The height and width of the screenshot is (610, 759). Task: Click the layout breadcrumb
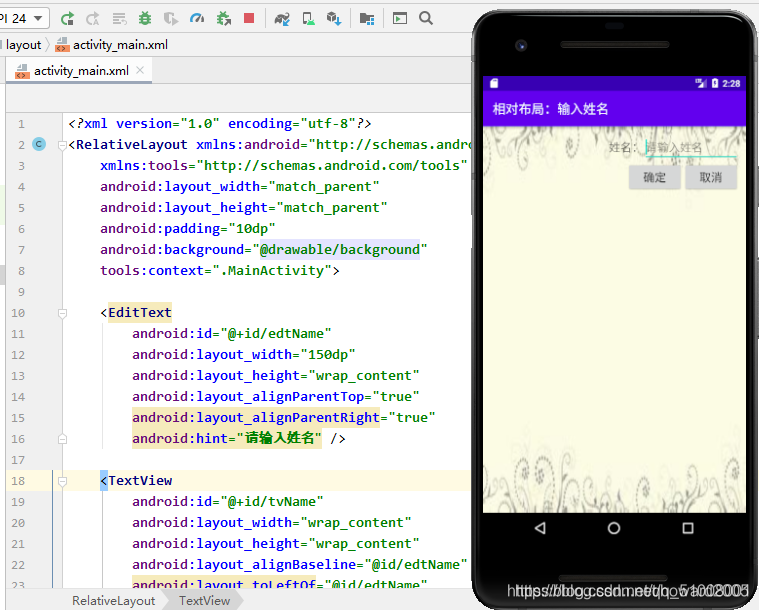(23, 45)
